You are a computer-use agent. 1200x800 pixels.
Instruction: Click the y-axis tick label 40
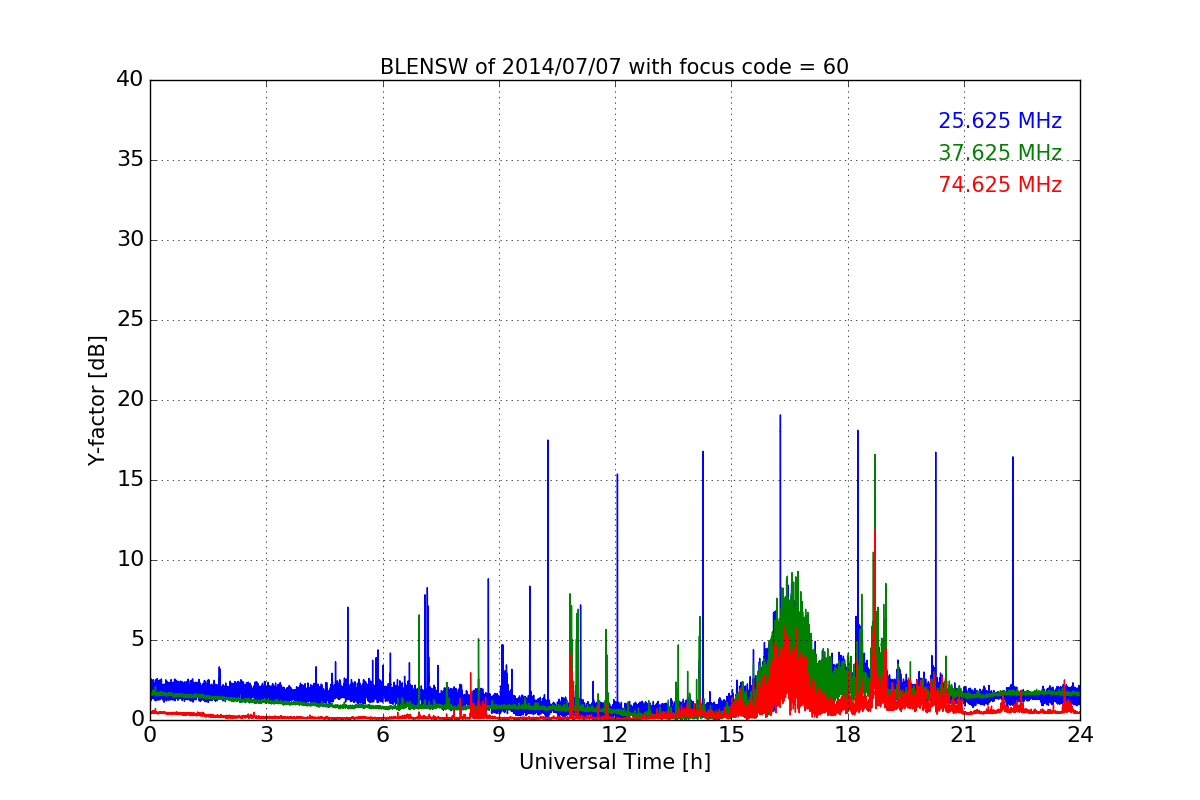(130, 79)
